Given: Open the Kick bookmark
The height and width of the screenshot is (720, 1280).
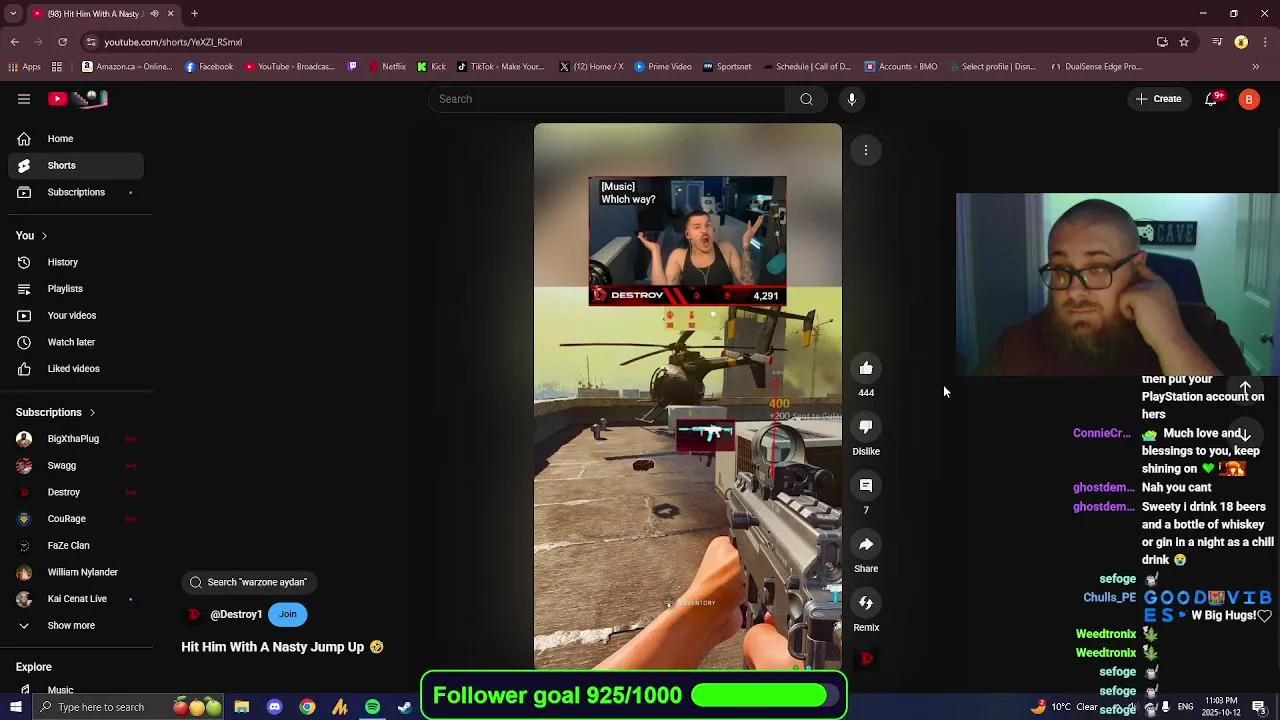Looking at the screenshot, I should point(431,67).
